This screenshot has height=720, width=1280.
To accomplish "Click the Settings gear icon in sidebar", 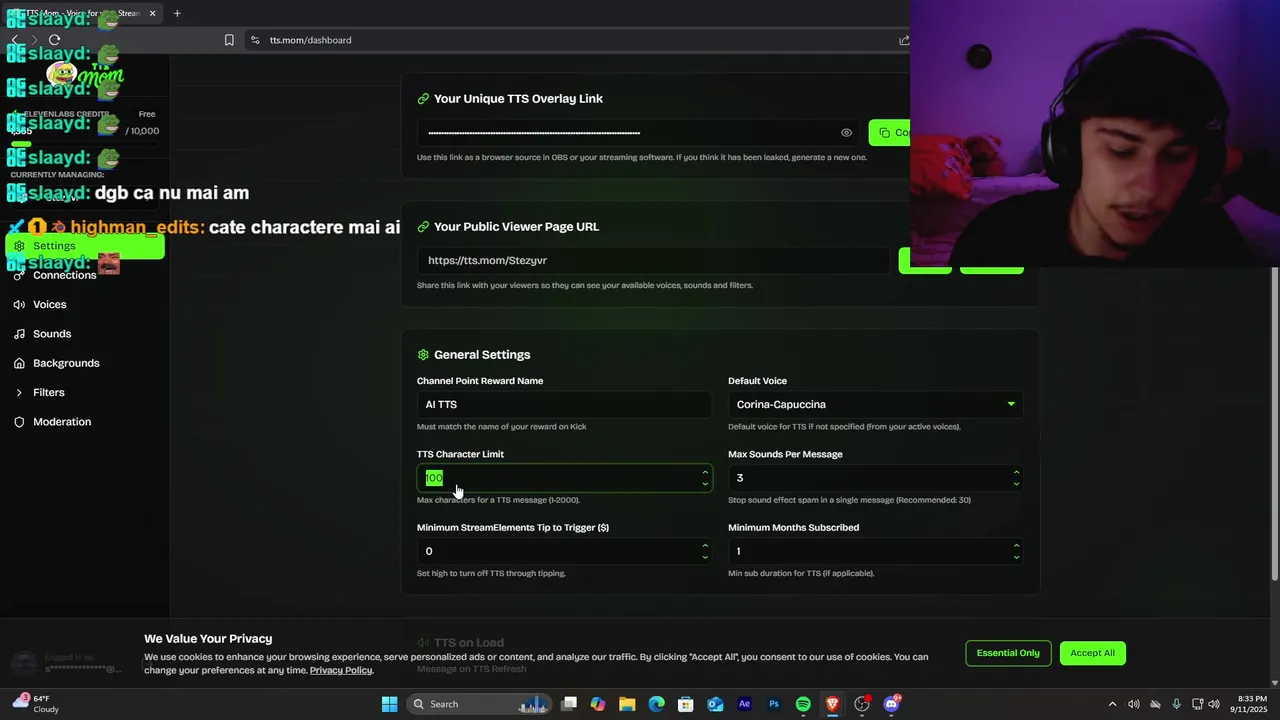I will (19, 246).
